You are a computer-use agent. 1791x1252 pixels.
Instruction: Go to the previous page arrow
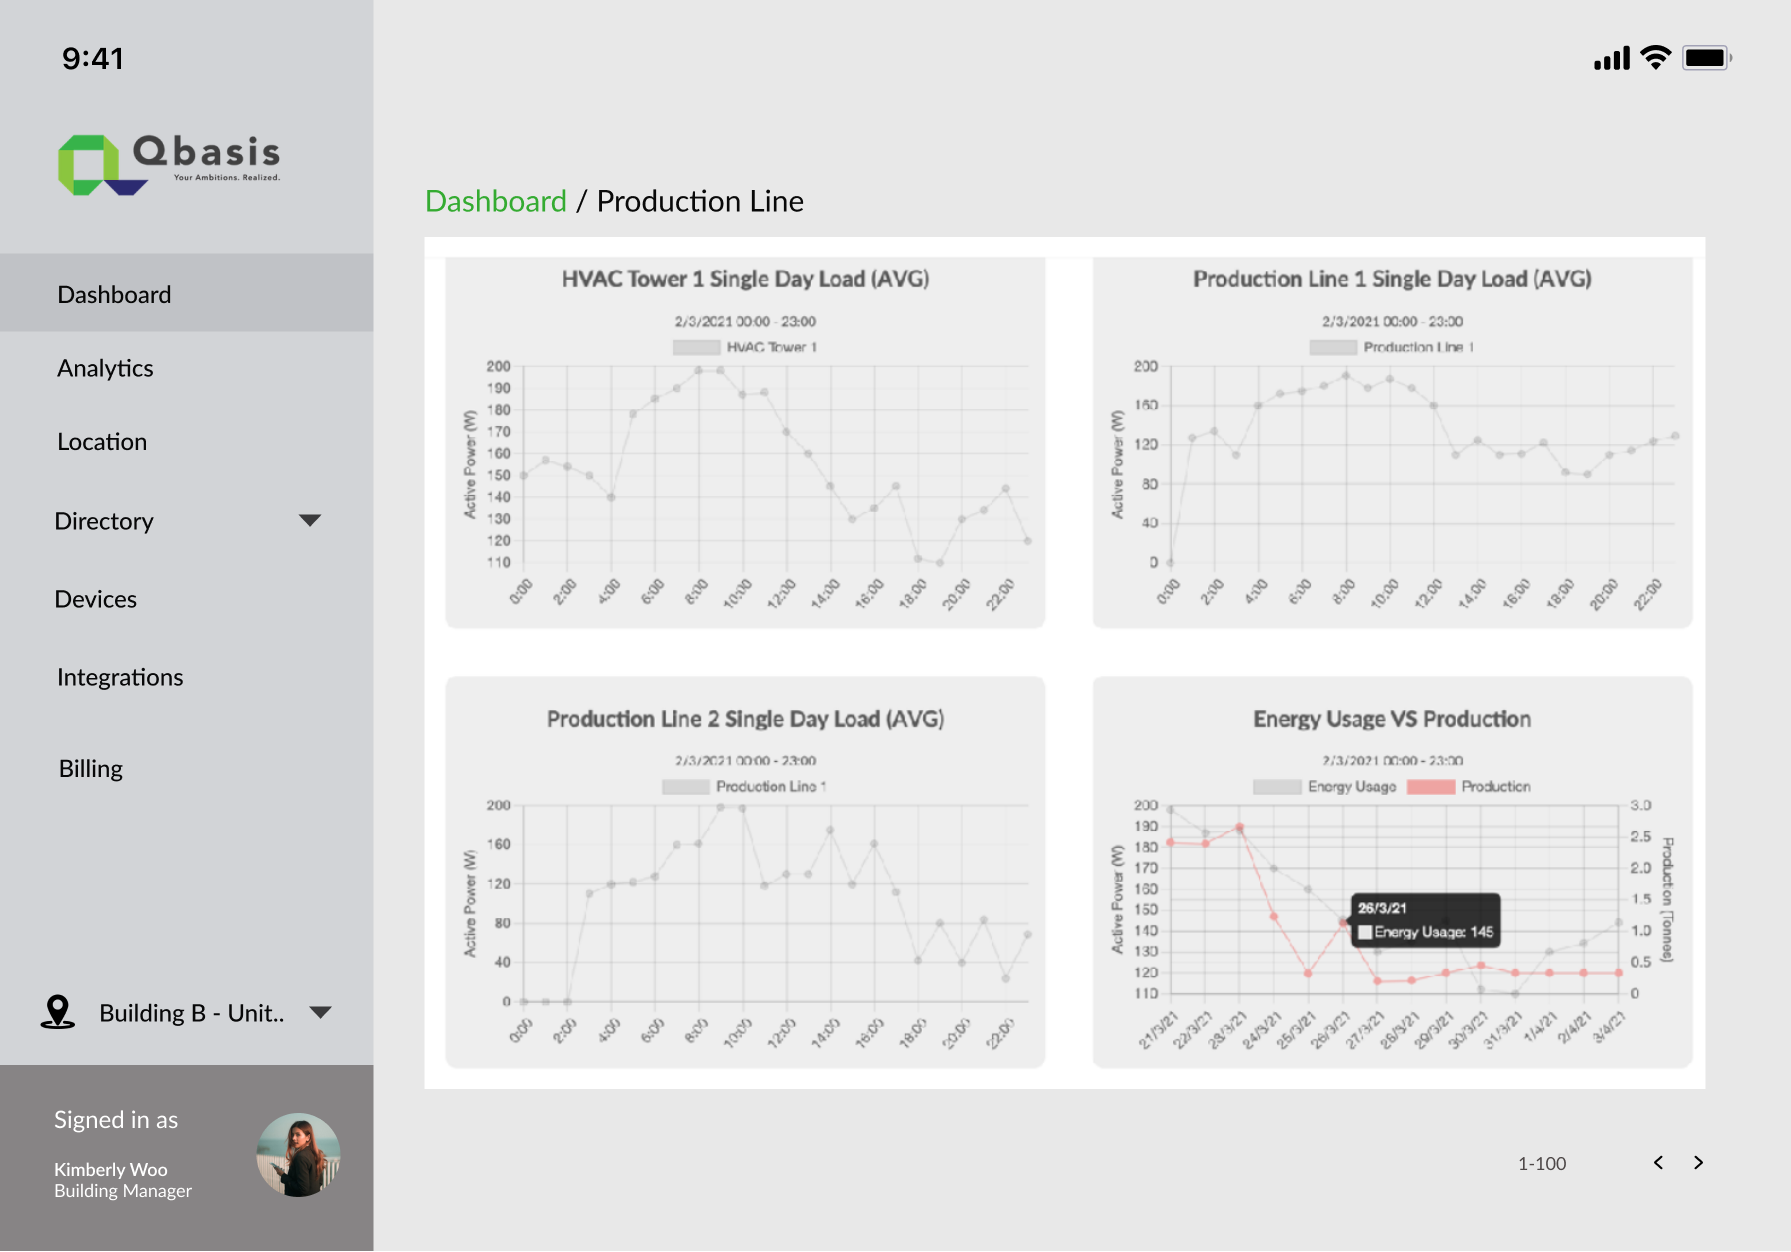click(x=1658, y=1162)
